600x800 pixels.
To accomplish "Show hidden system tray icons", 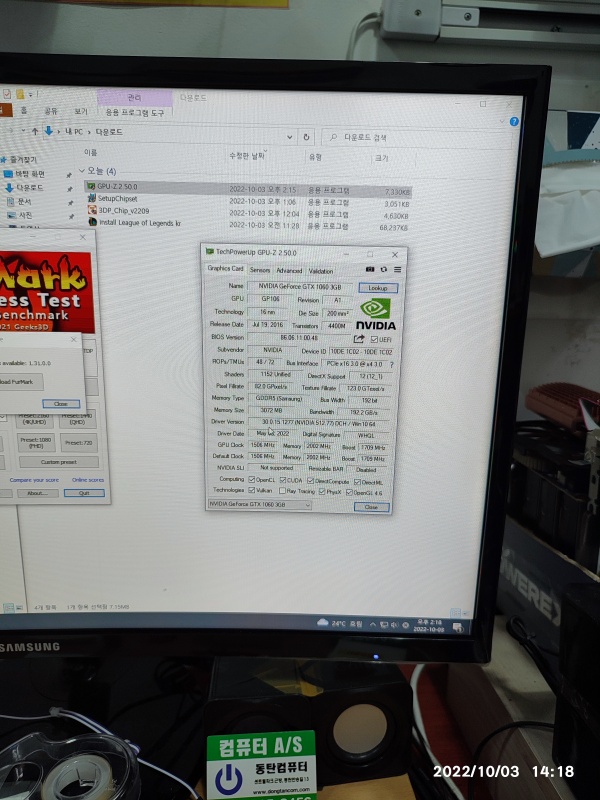I will point(372,624).
